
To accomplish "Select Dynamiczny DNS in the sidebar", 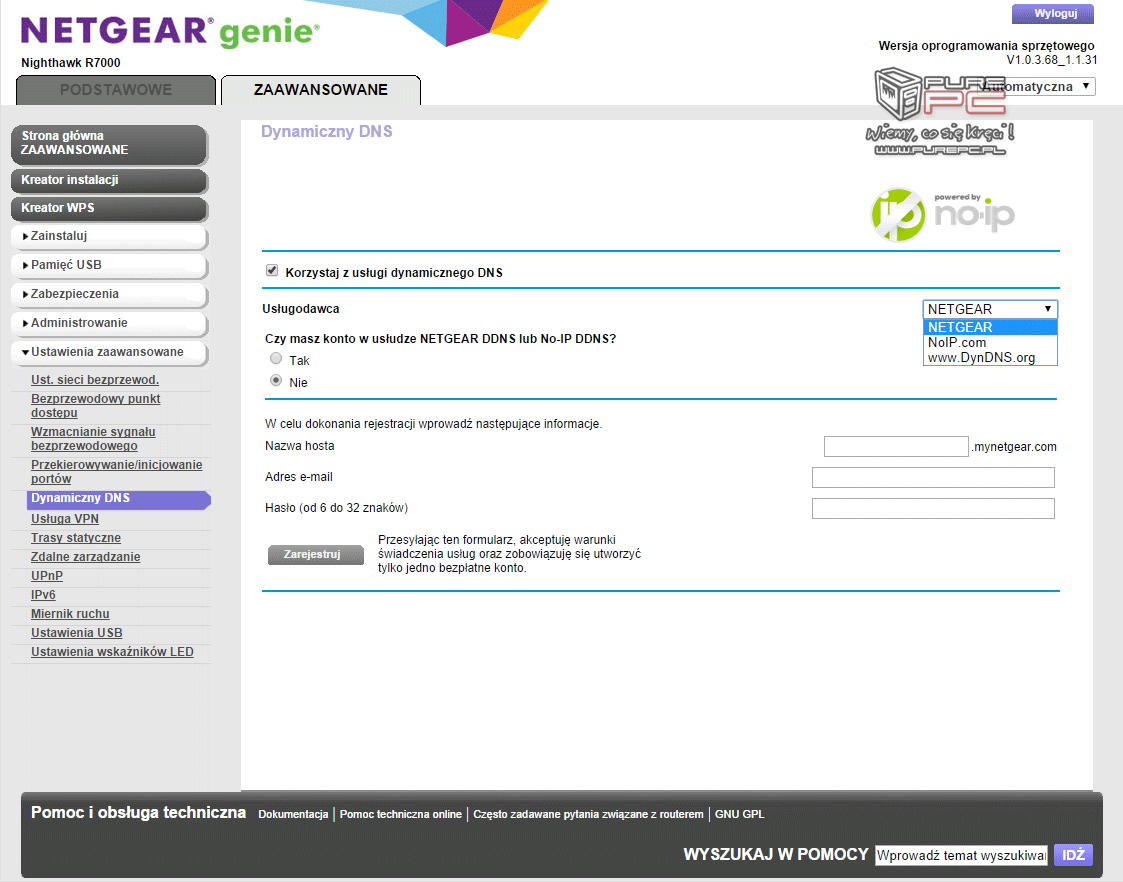I will tap(118, 499).
